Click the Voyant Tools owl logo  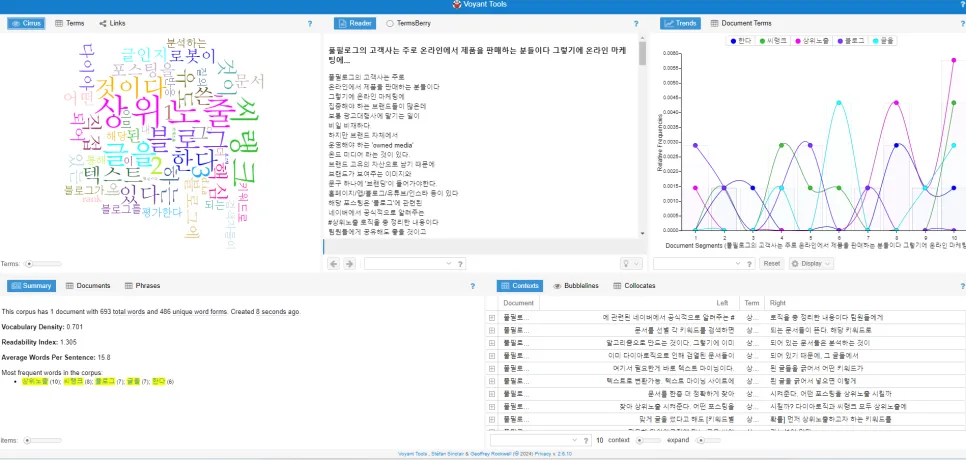click(457, 4)
